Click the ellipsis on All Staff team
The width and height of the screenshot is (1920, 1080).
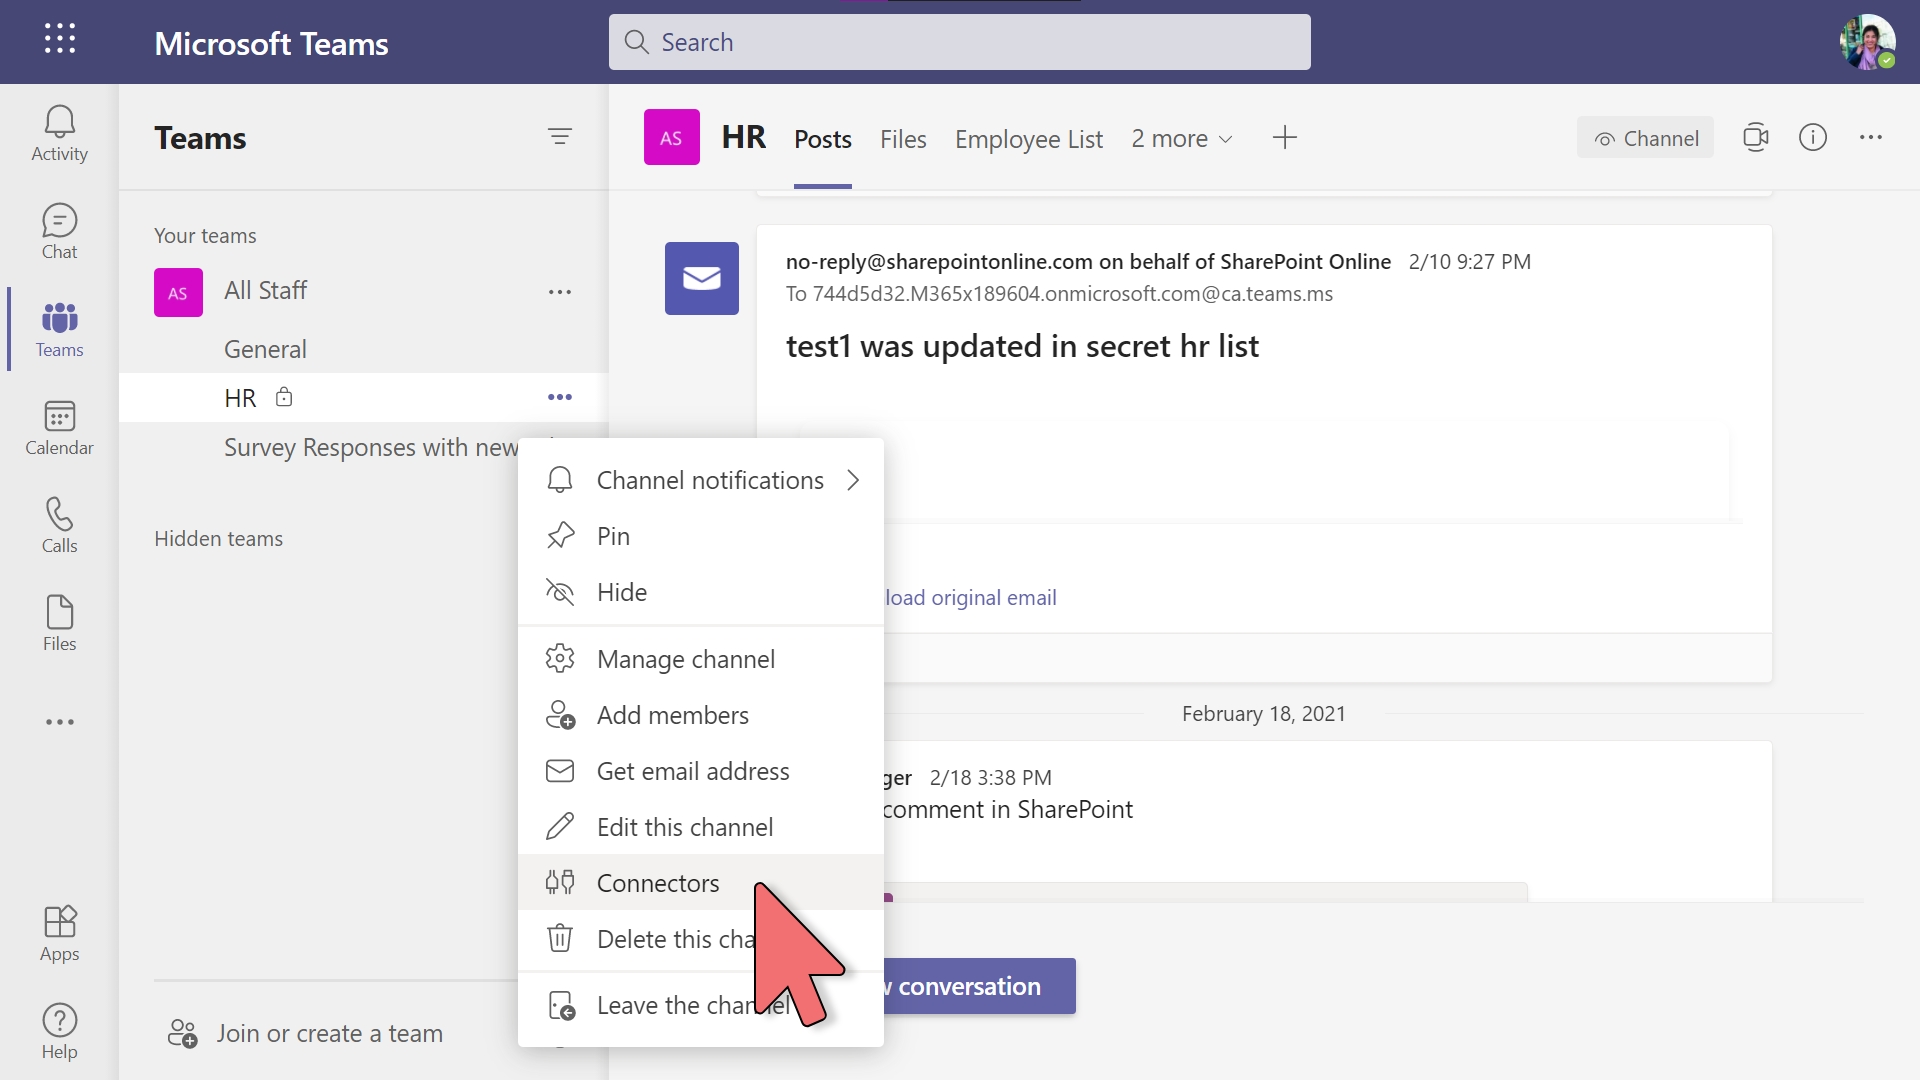(x=559, y=291)
